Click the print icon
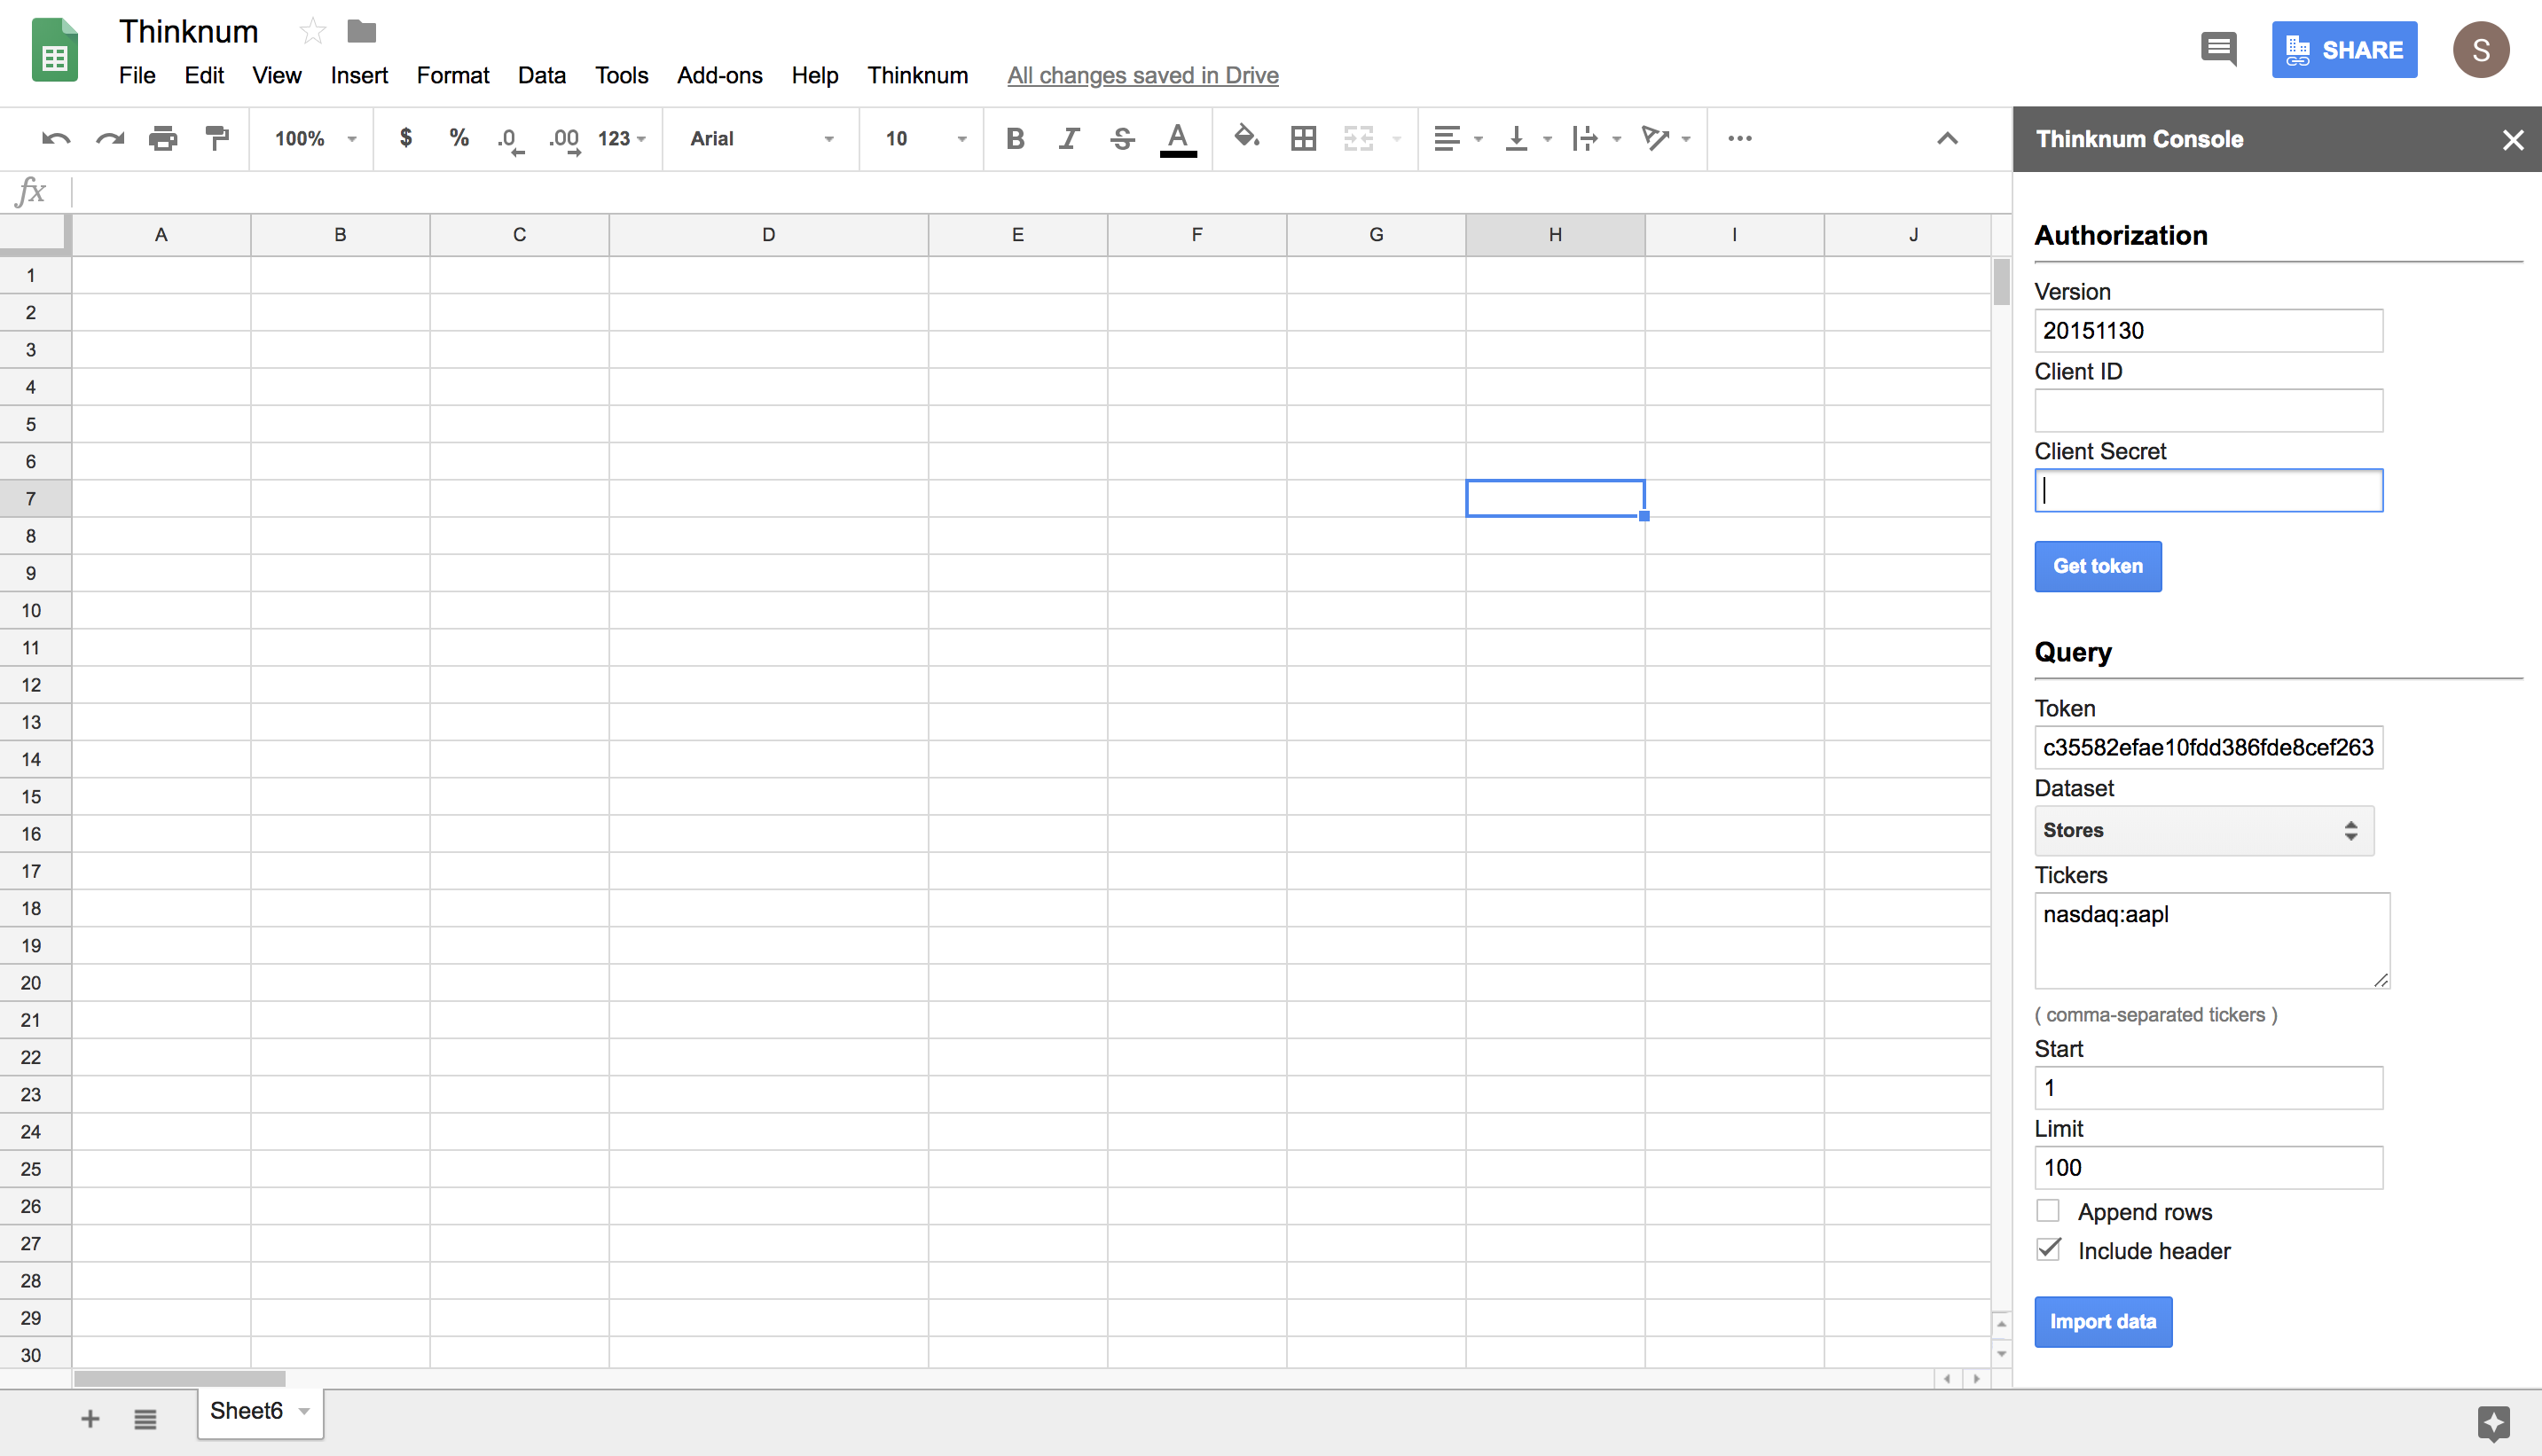 pos(163,139)
